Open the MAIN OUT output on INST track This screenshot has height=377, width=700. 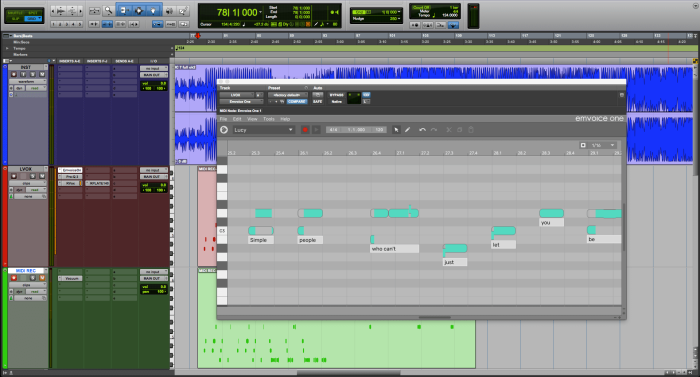pos(154,75)
